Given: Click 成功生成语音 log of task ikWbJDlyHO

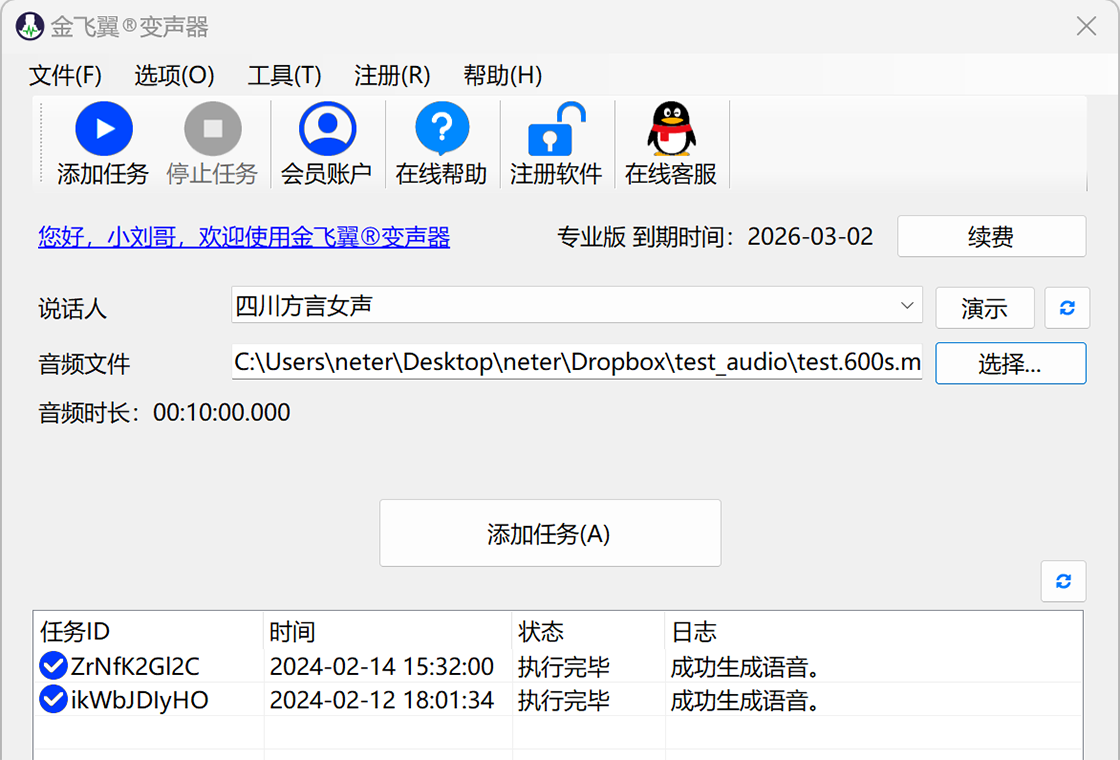Looking at the screenshot, I should coord(744,700).
